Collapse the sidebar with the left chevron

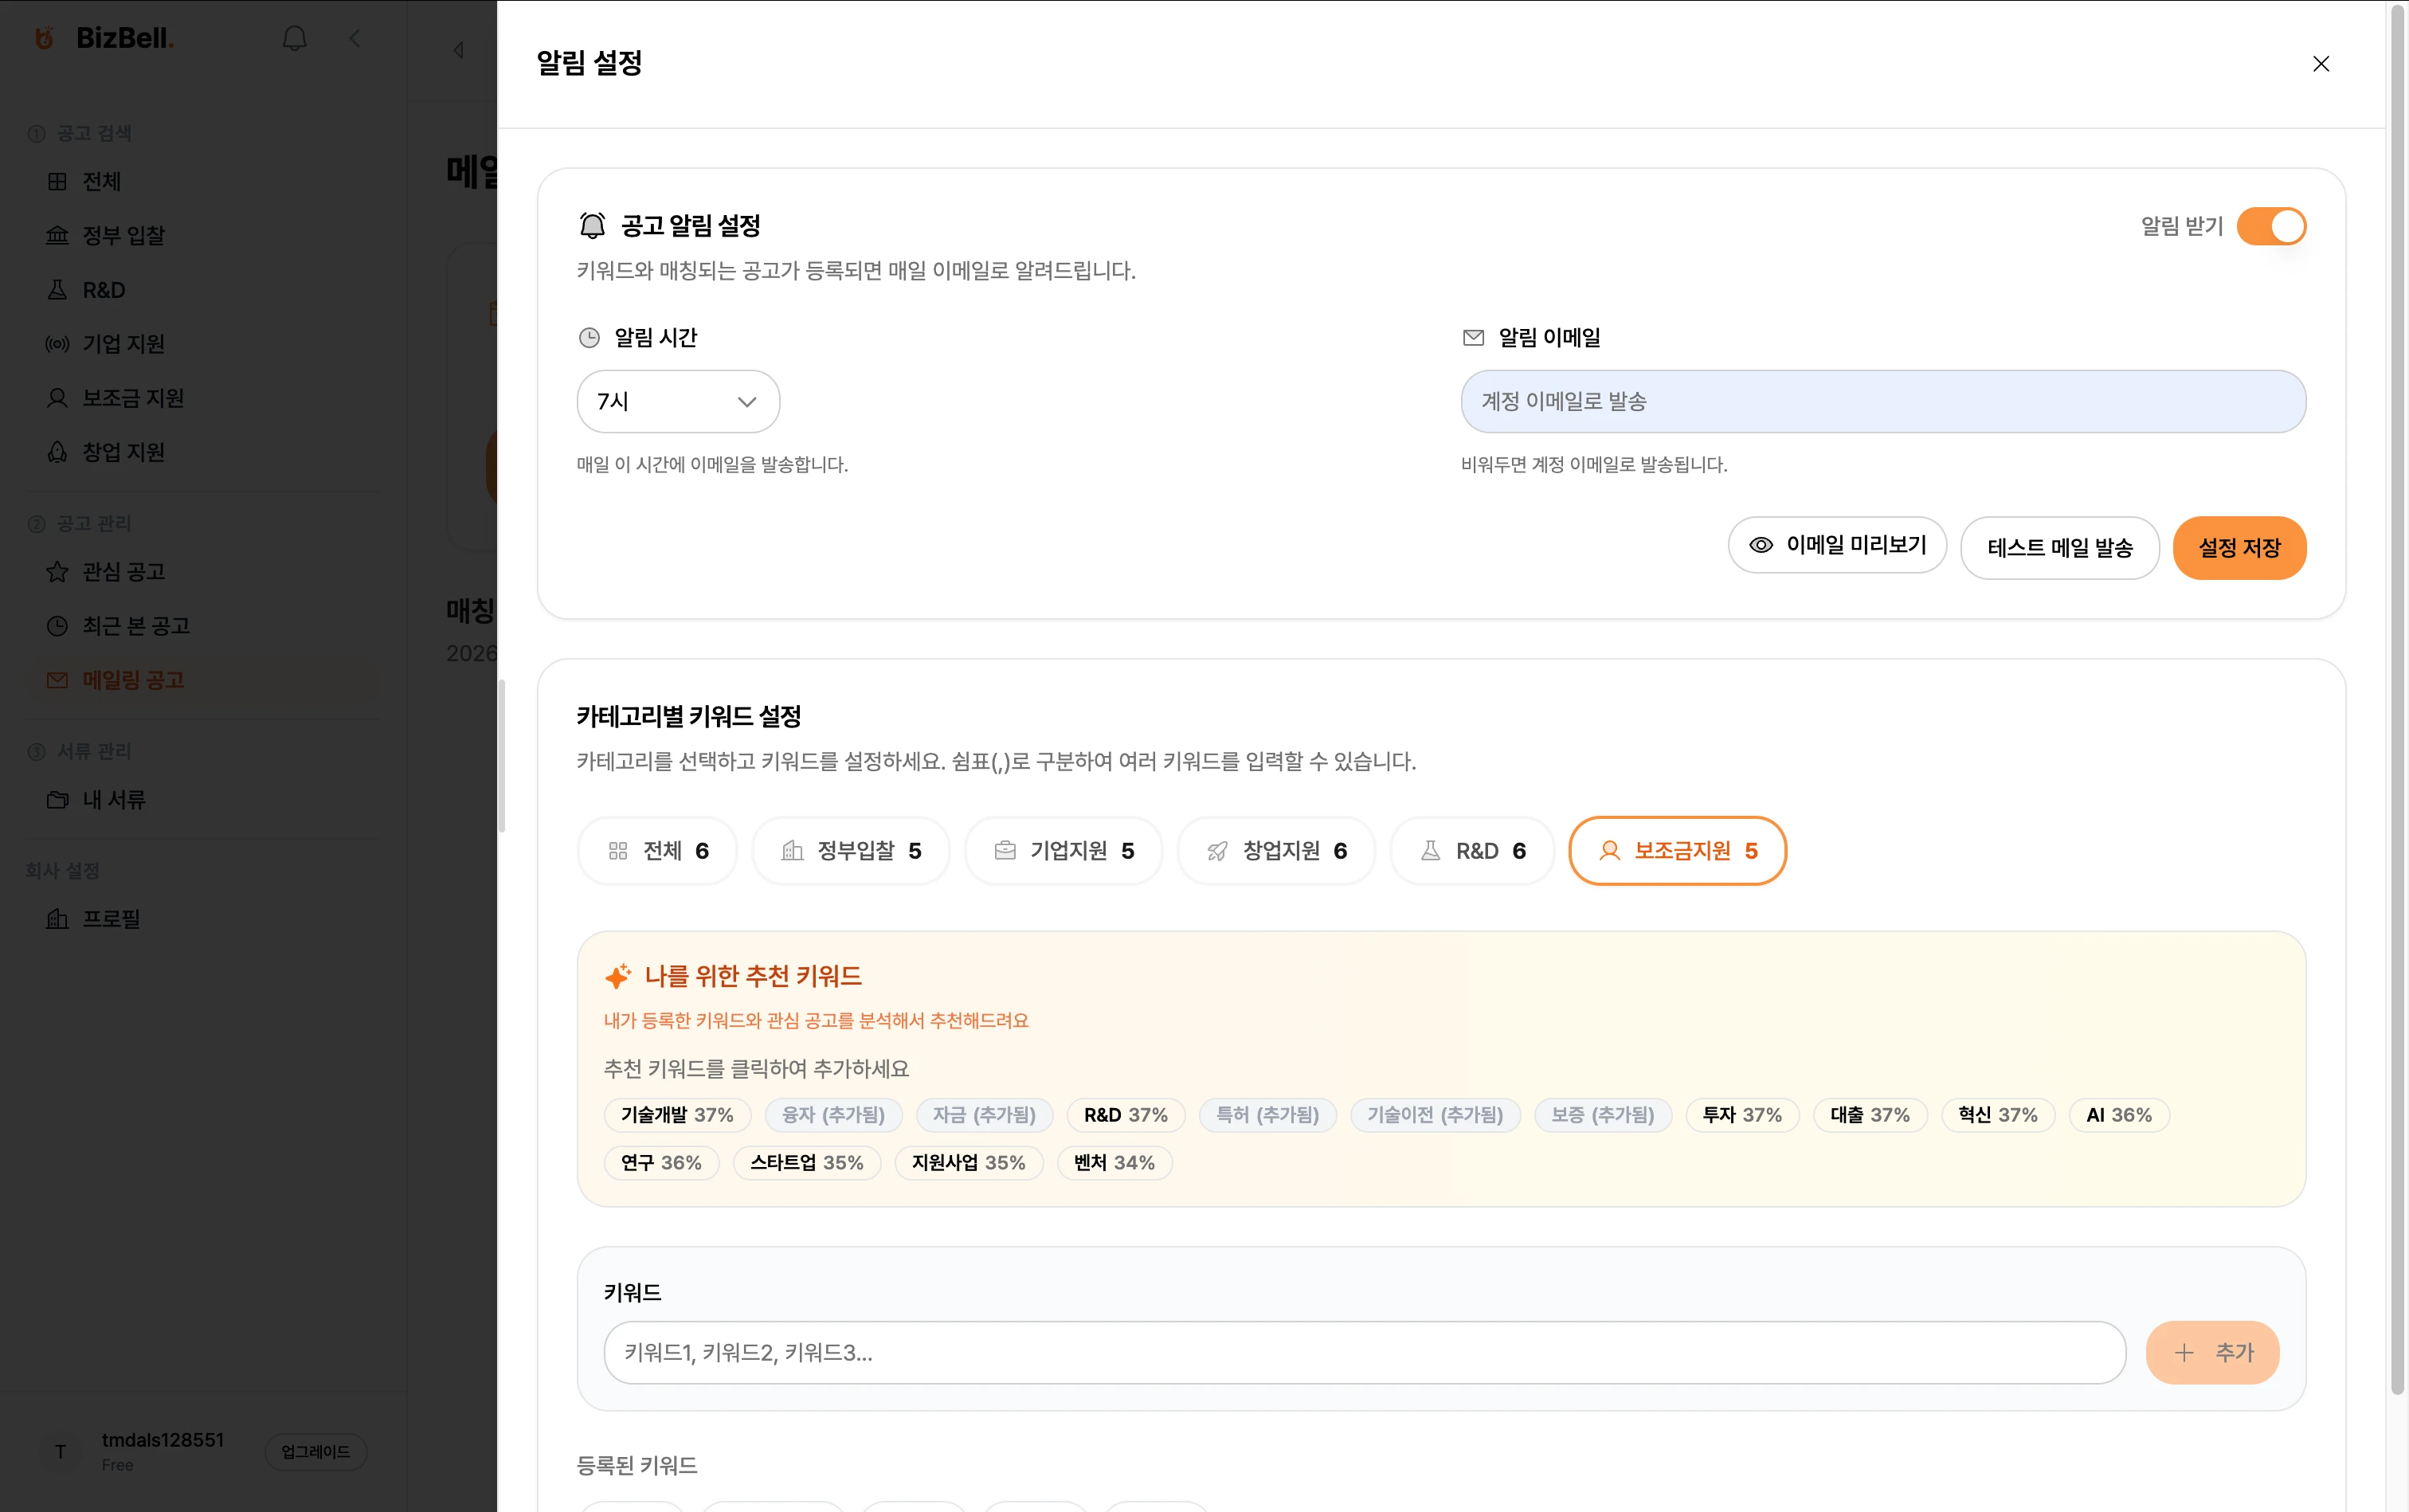[355, 38]
